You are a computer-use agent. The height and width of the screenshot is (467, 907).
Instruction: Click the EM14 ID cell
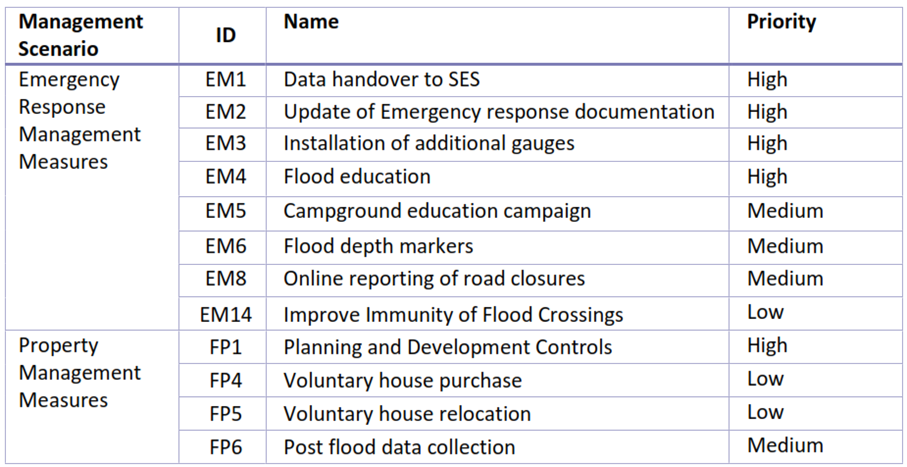click(x=225, y=314)
